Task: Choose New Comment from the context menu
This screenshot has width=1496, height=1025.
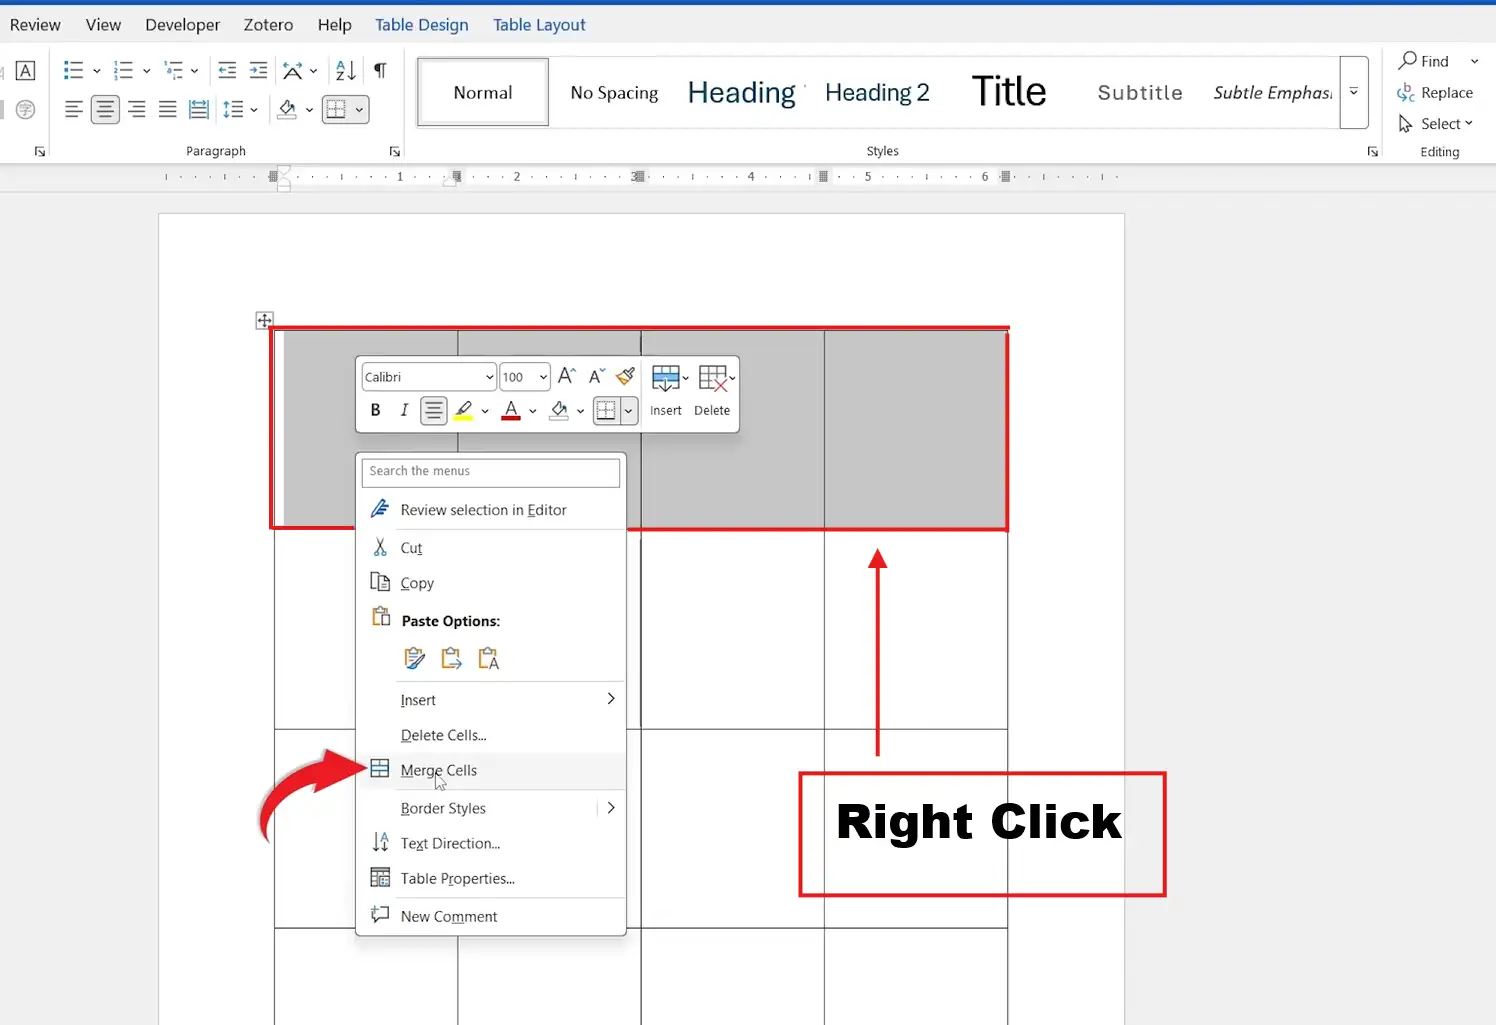Action: coord(491,916)
